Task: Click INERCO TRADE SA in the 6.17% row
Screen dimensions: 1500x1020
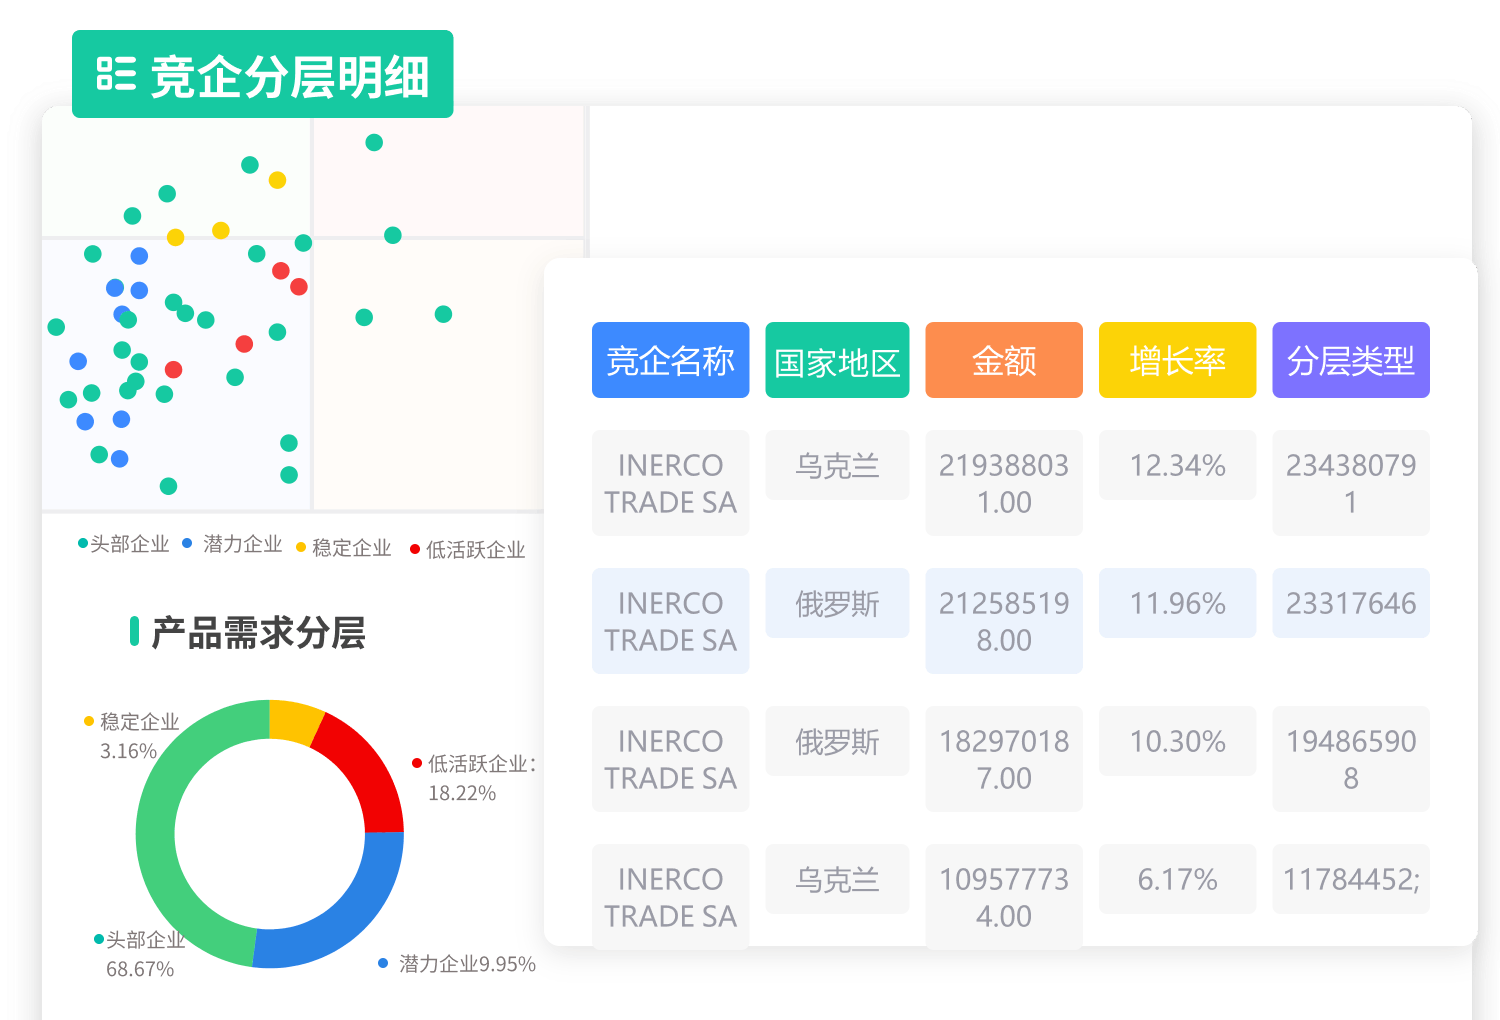Action: tap(670, 897)
